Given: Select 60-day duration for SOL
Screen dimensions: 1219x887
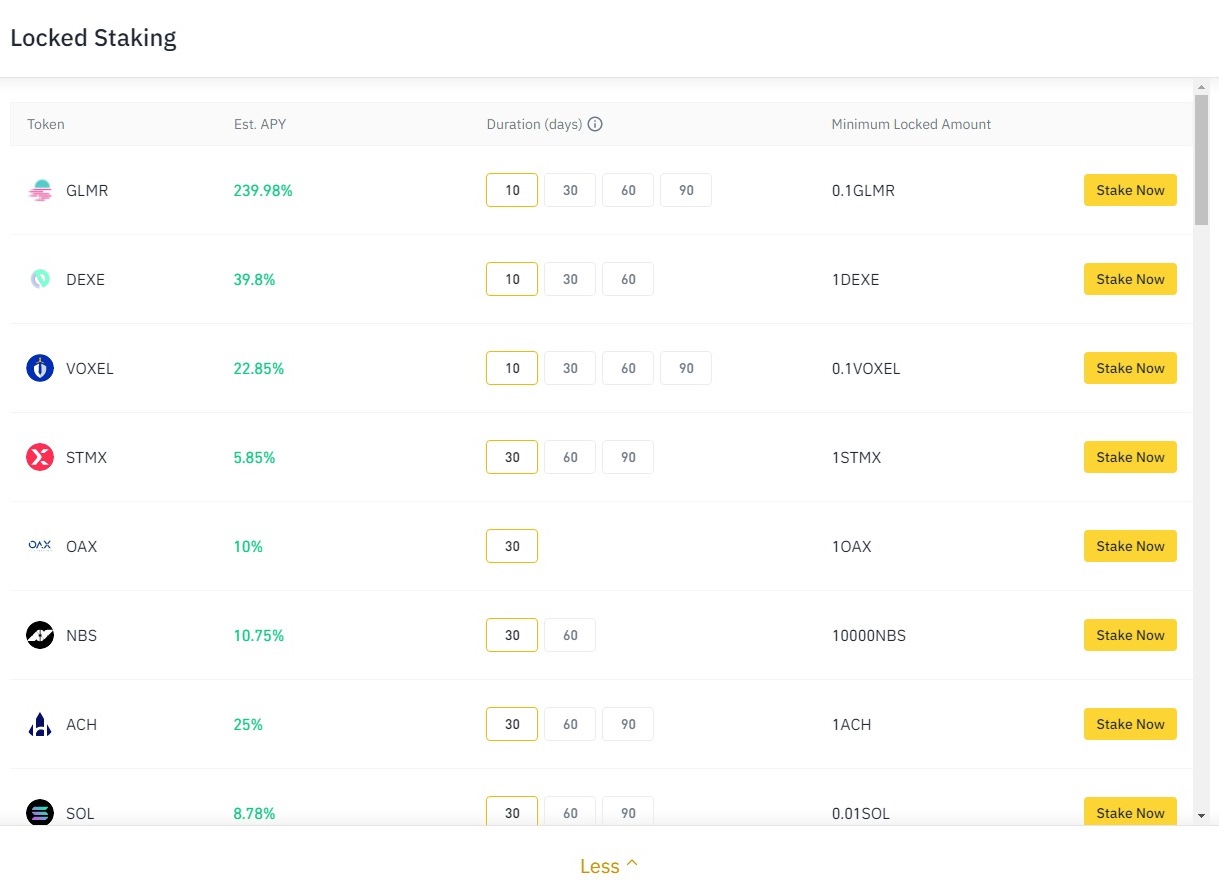Looking at the screenshot, I should coord(570,811).
